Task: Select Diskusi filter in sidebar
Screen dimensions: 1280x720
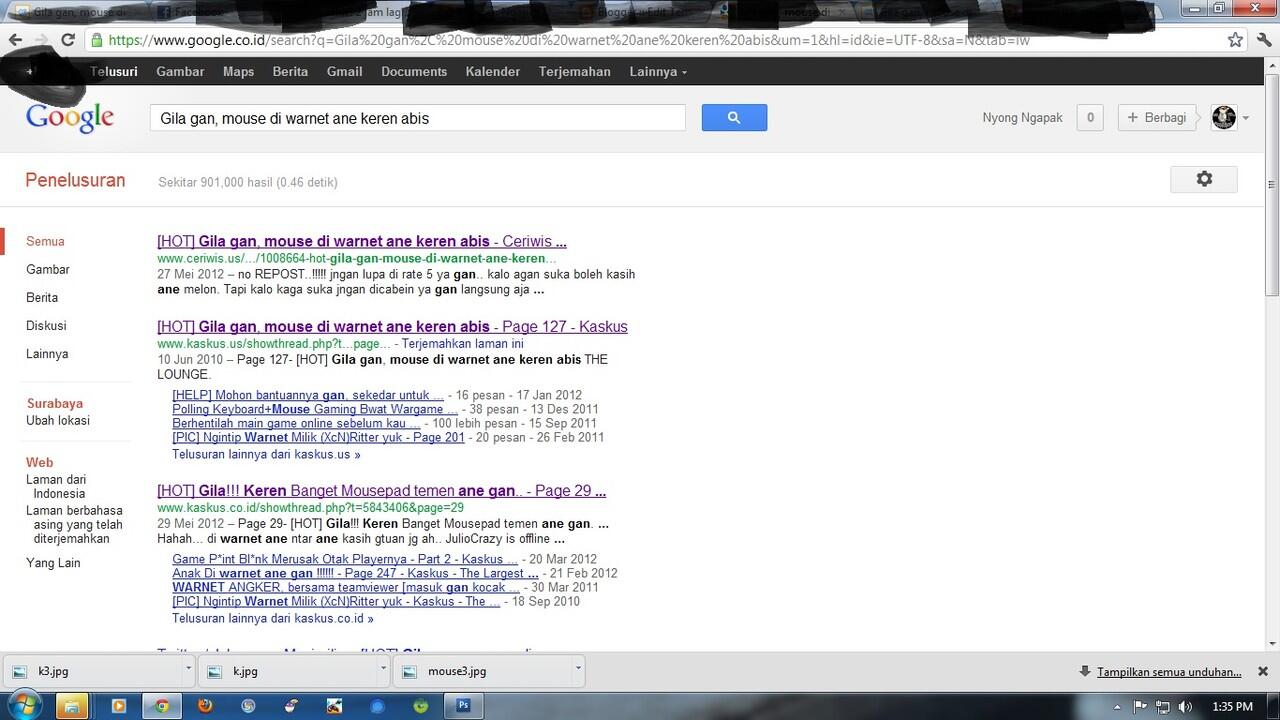Action: coord(46,325)
